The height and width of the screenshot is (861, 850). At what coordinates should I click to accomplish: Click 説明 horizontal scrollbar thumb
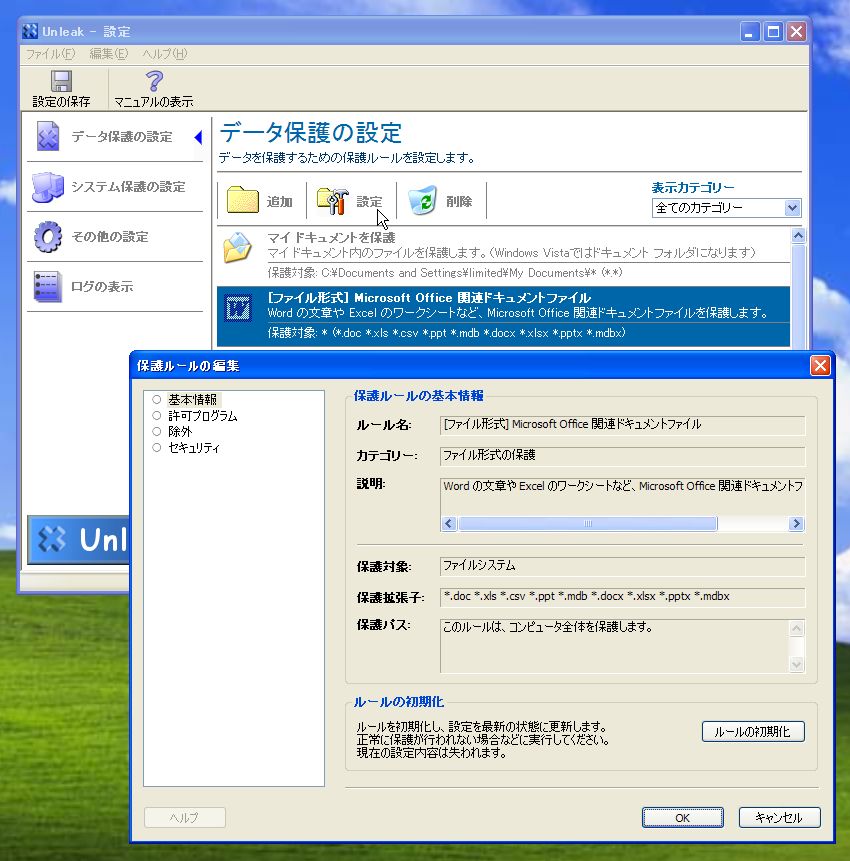click(x=588, y=523)
